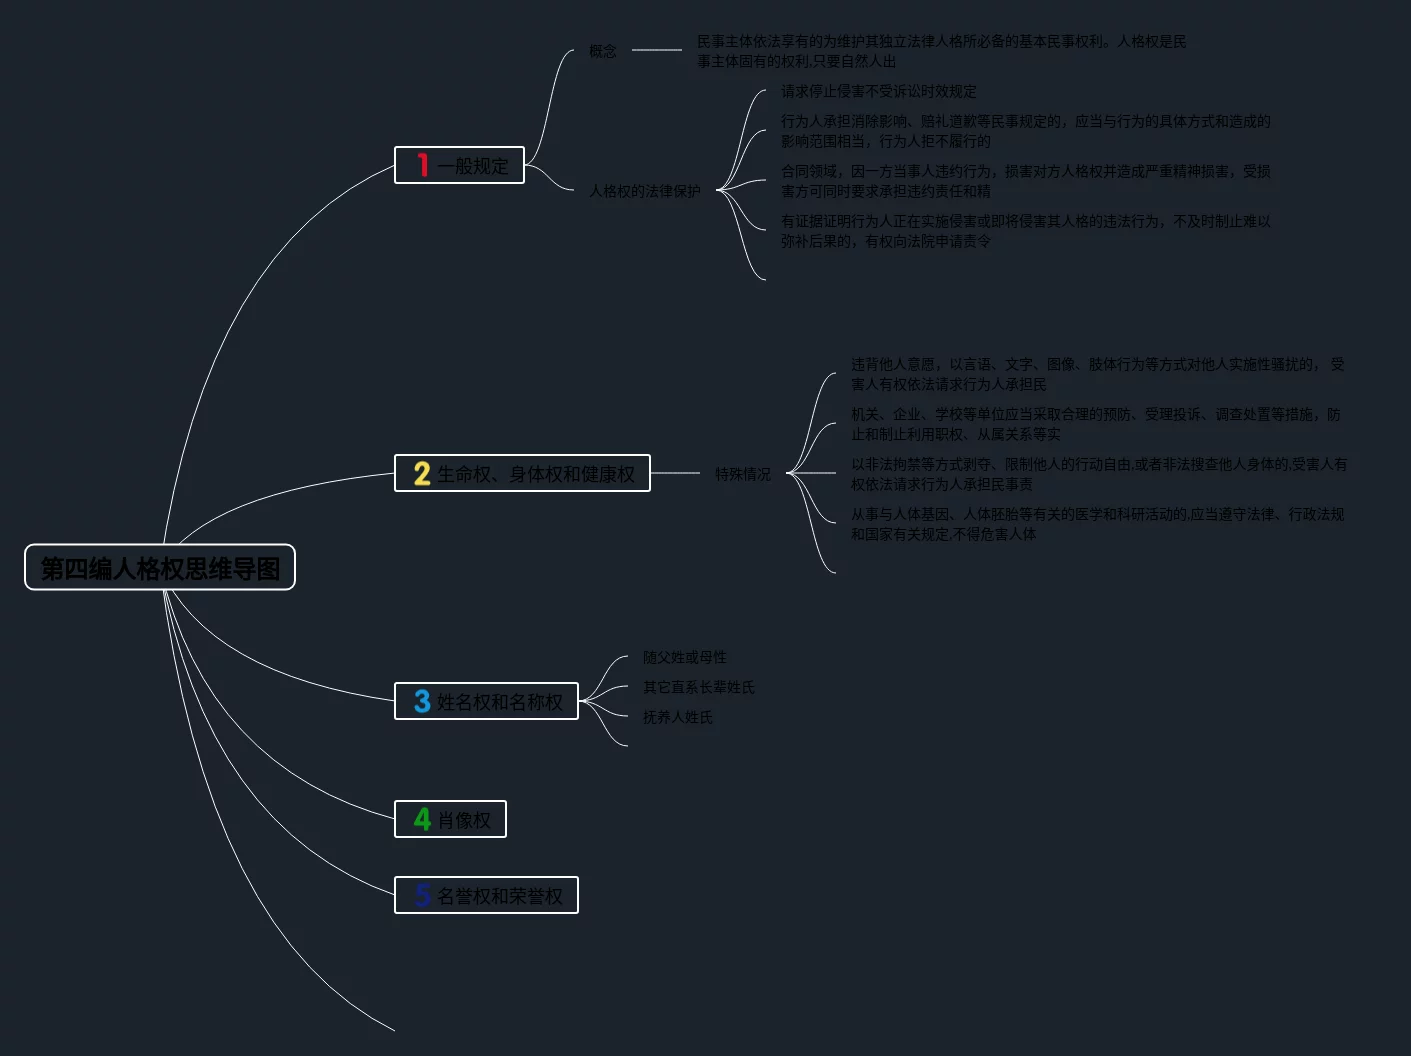Click the dark blue number 5 marker
Image resolution: width=1411 pixels, height=1056 pixels.
pos(422,895)
